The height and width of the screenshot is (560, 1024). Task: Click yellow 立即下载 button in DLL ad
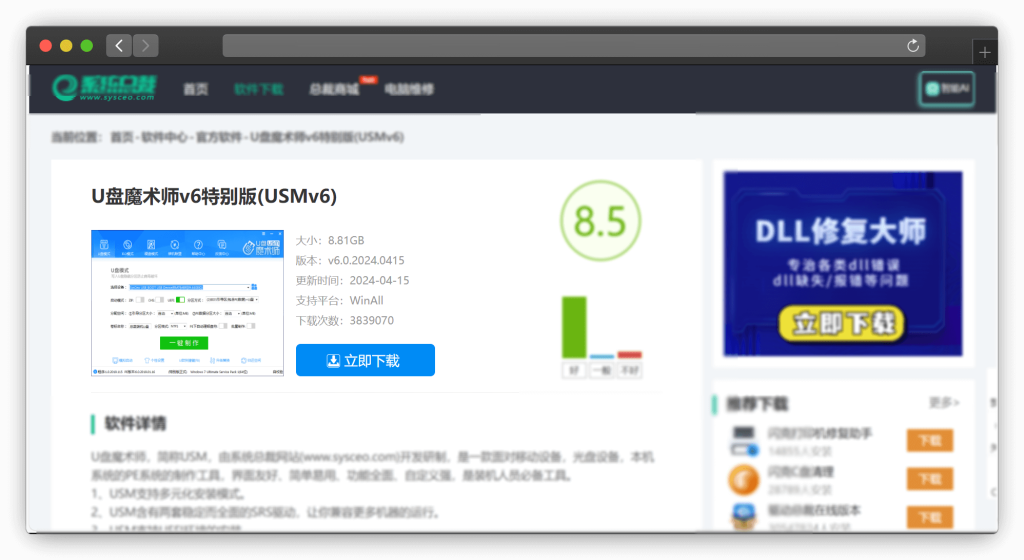pos(842,324)
